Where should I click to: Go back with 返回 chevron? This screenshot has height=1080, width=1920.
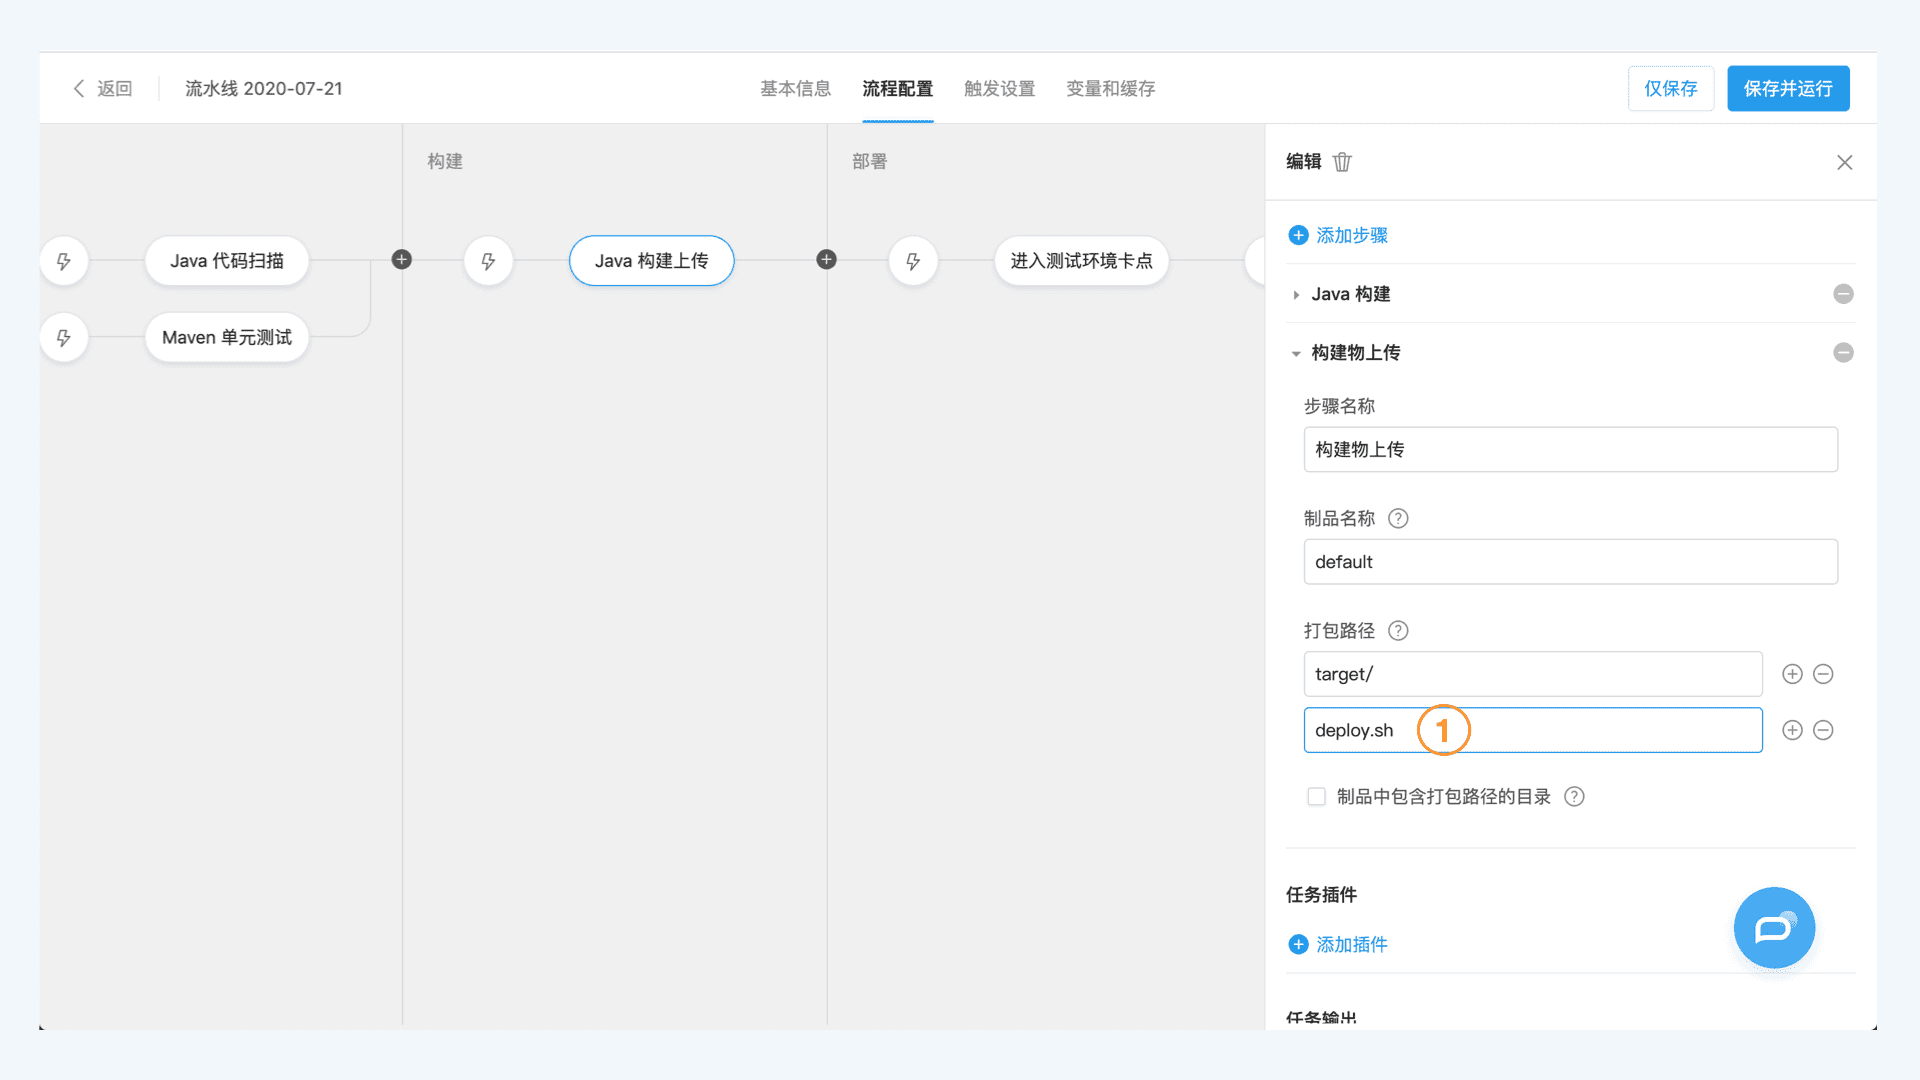[x=80, y=88]
